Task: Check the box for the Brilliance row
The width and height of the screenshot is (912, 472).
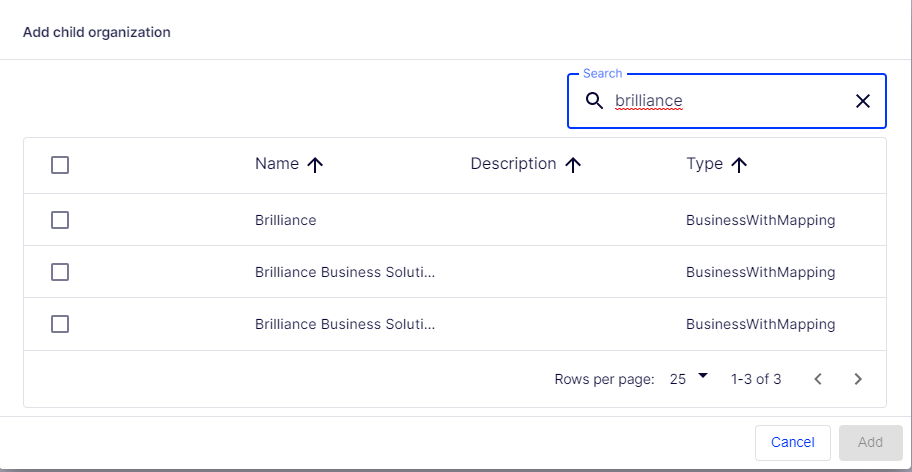Action: 60,220
